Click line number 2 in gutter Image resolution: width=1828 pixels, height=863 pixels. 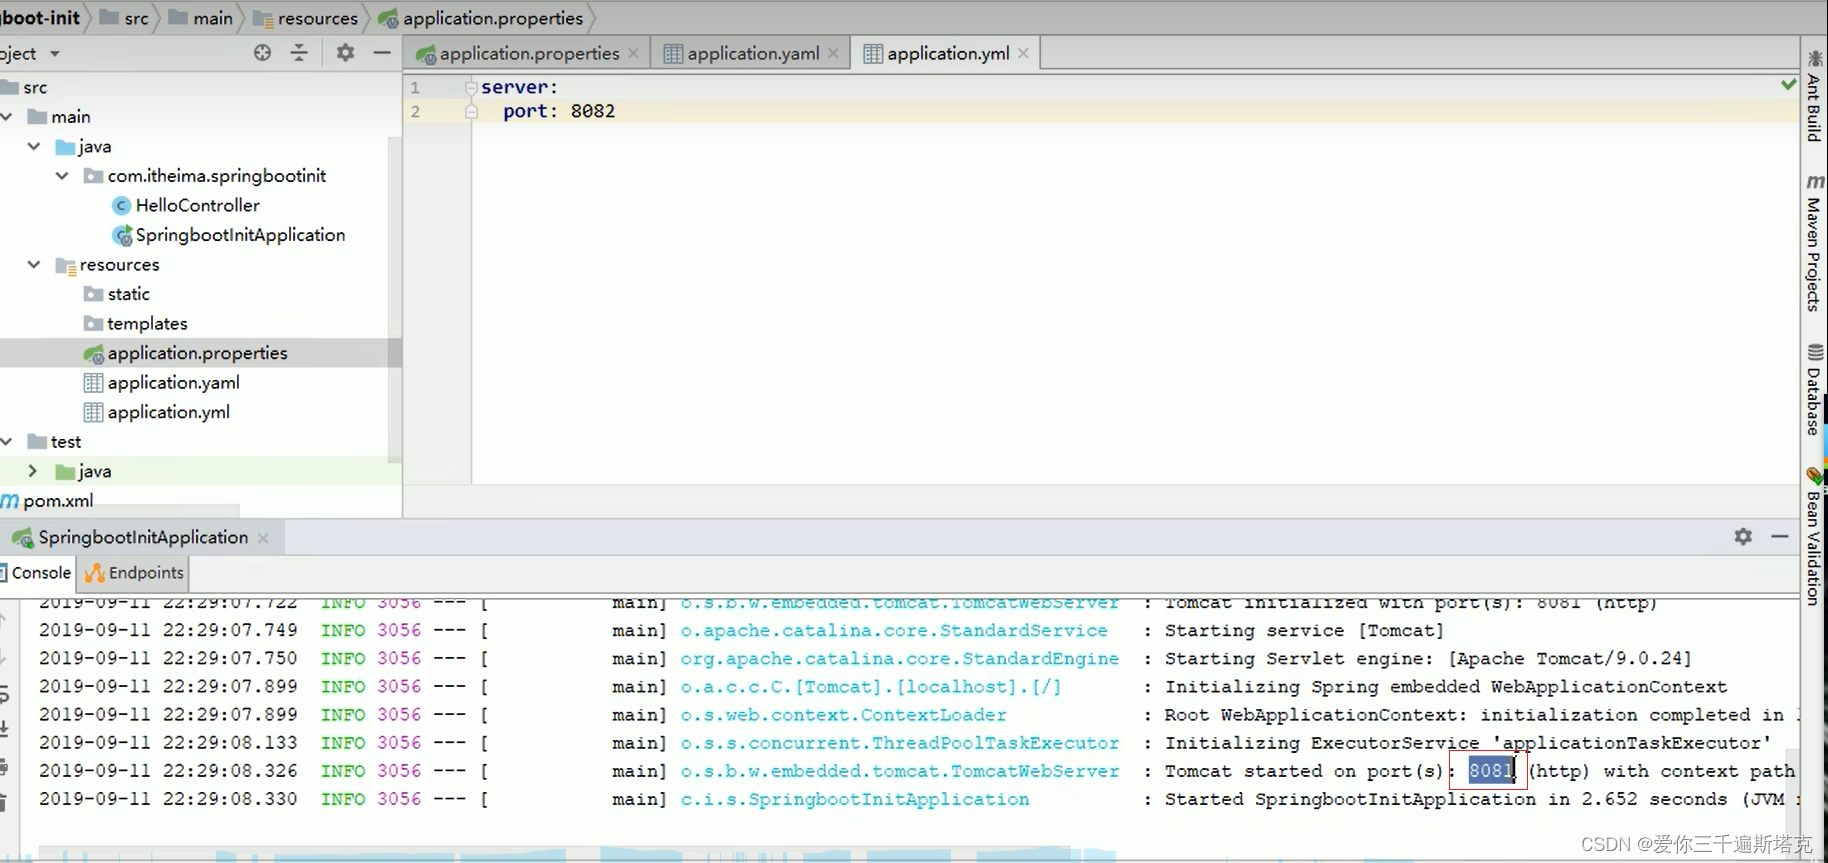click(416, 111)
